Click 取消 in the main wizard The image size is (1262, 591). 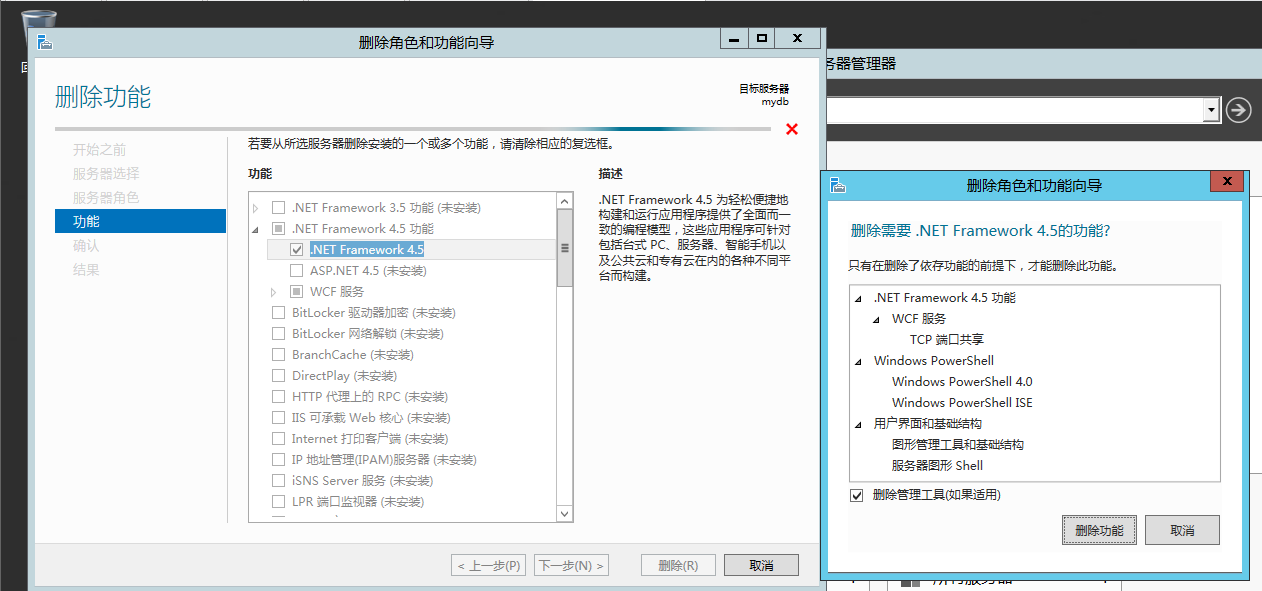(761, 565)
